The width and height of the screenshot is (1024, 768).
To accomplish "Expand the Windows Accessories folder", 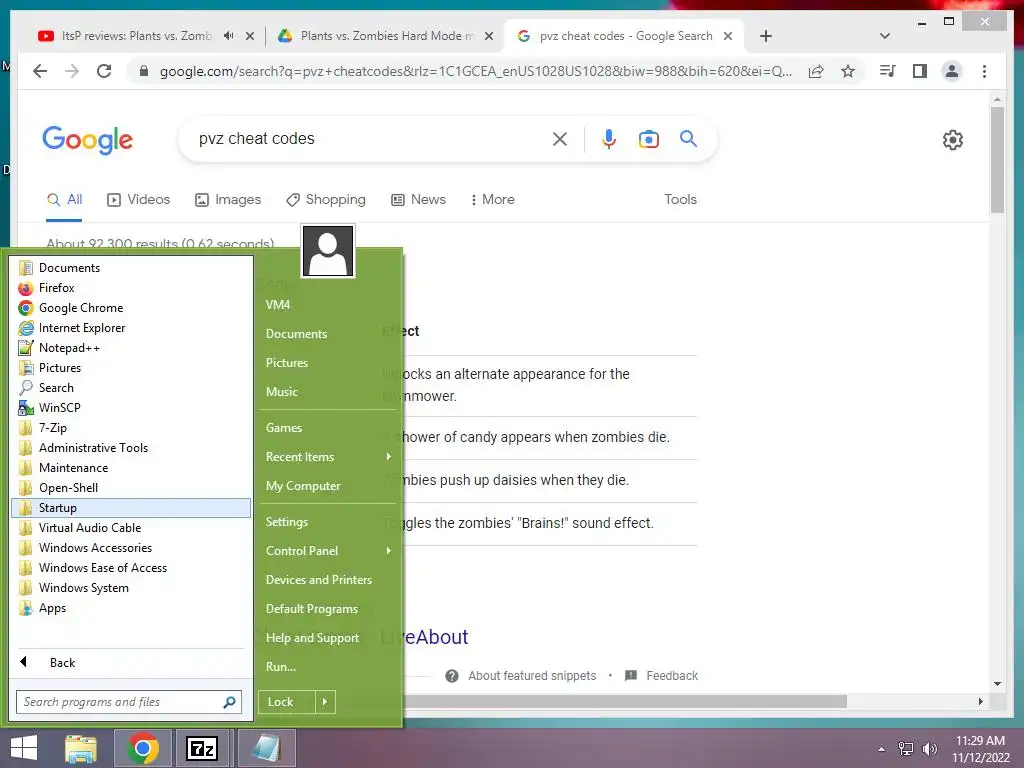I will [x=131, y=548].
